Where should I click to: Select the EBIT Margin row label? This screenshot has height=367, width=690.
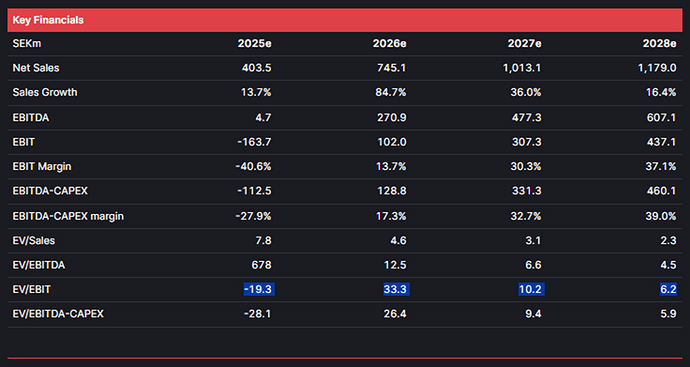(x=42, y=166)
